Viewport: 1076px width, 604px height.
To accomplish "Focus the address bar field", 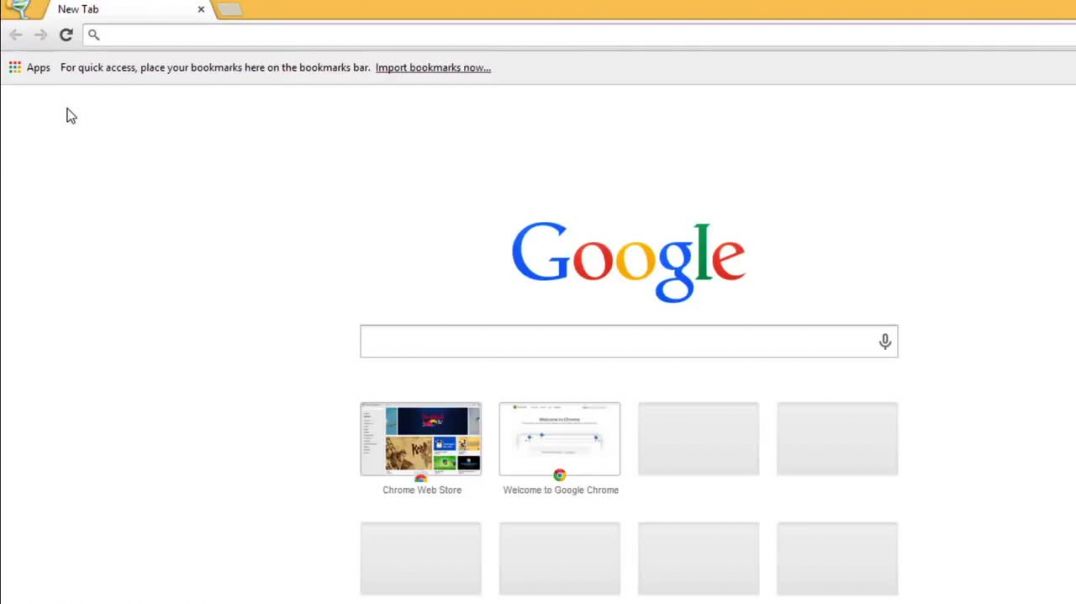I will (x=580, y=35).
